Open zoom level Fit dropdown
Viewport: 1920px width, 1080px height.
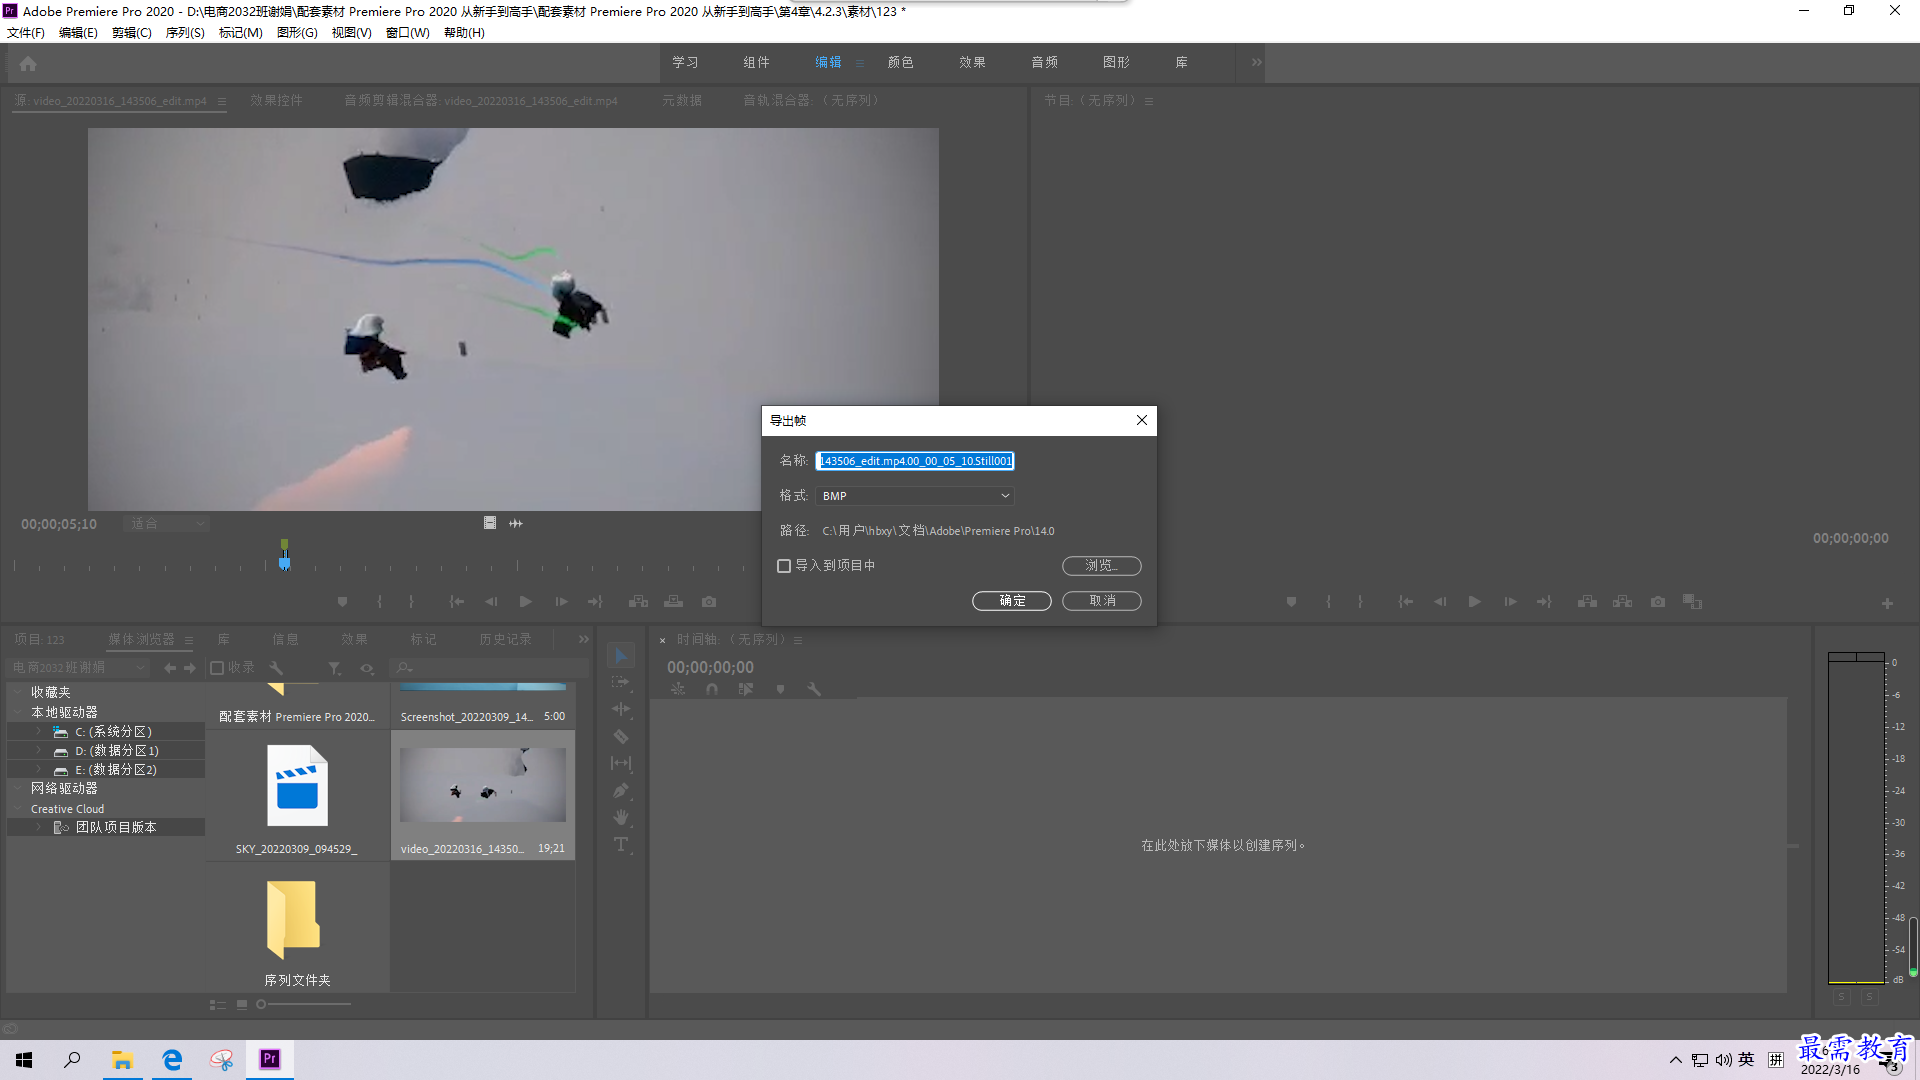coord(166,524)
